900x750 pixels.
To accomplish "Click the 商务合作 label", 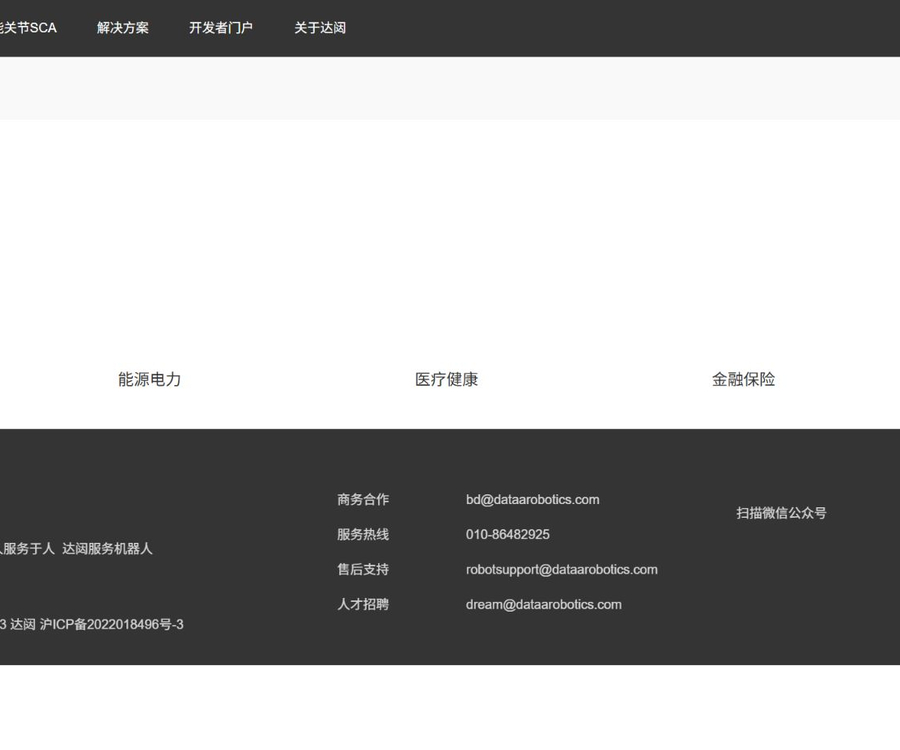I will coord(363,500).
